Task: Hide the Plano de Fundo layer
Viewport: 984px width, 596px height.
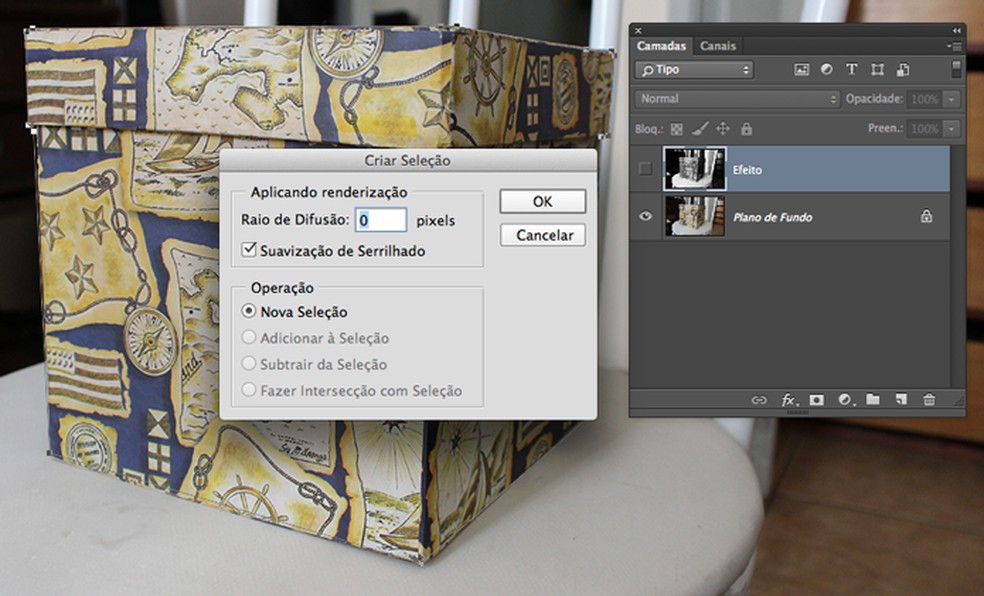Action: (645, 216)
